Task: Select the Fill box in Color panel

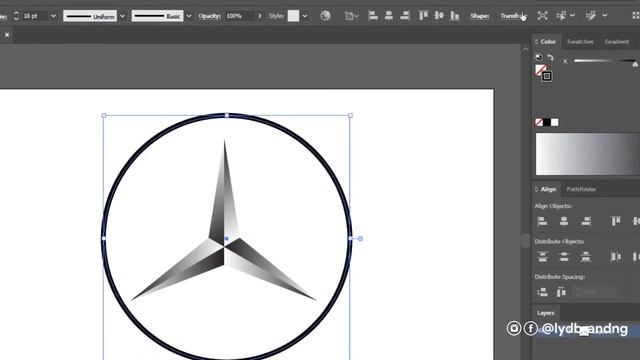Action: (x=540, y=70)
